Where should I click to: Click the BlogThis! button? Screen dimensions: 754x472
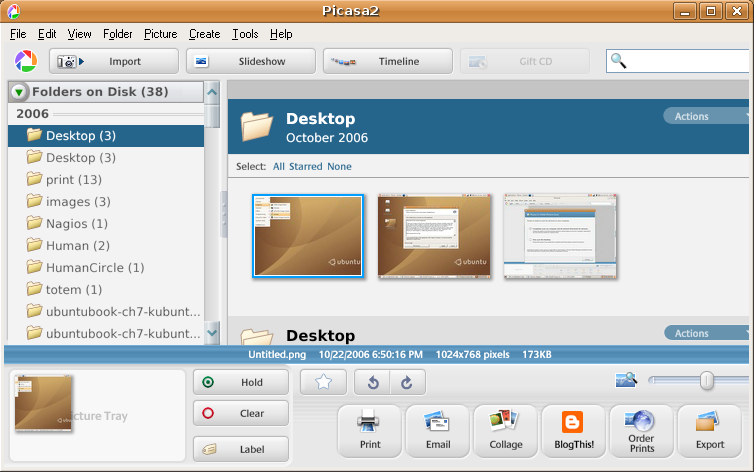[574, 431]
